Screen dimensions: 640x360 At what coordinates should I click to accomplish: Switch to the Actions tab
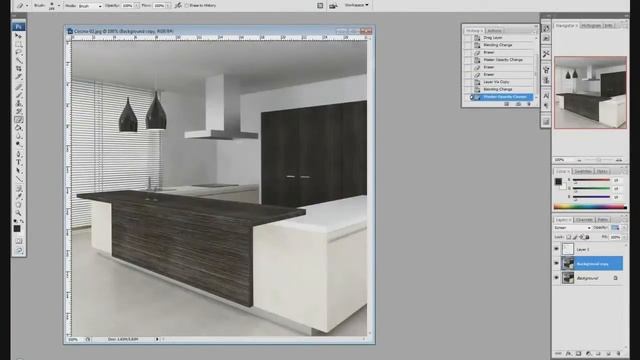click(494, 31)
